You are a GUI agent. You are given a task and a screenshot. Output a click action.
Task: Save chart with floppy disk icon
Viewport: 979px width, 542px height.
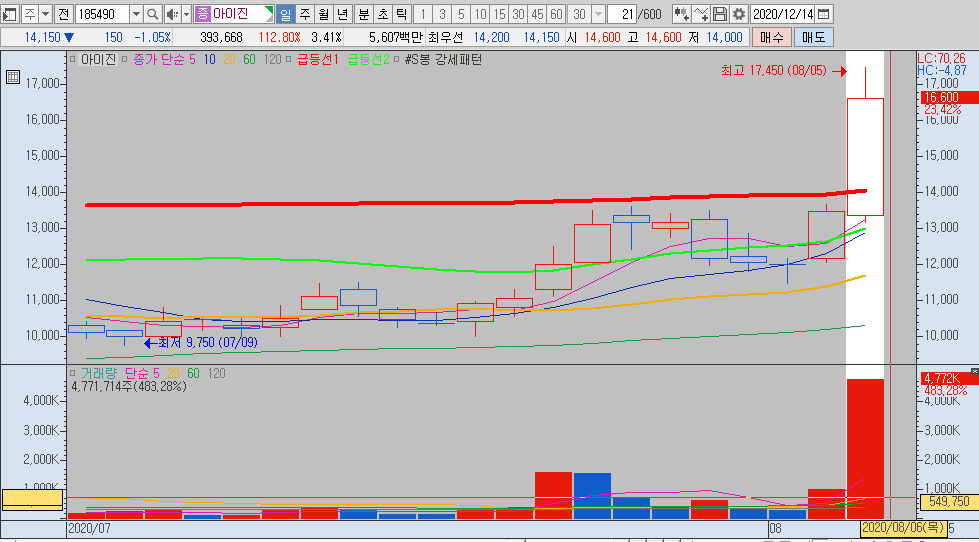[720, 14]
